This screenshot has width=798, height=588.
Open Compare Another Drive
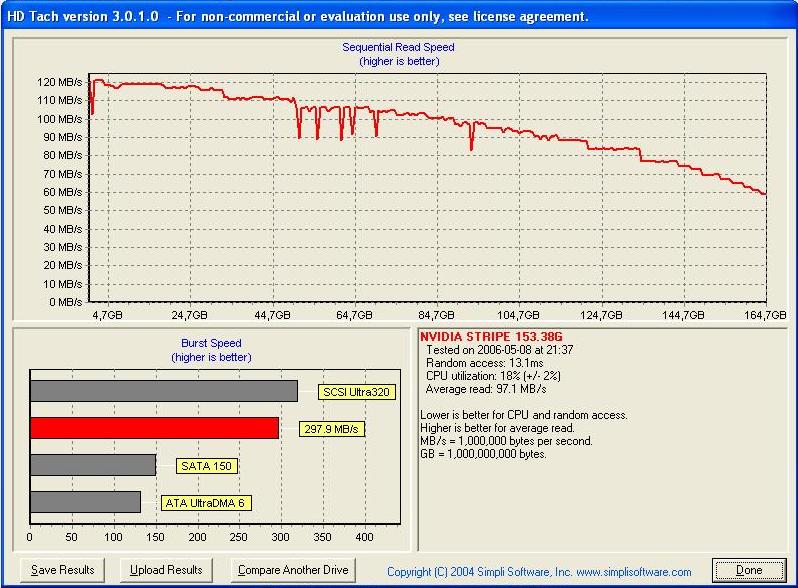pyautogui.click(x=292, y=570)
